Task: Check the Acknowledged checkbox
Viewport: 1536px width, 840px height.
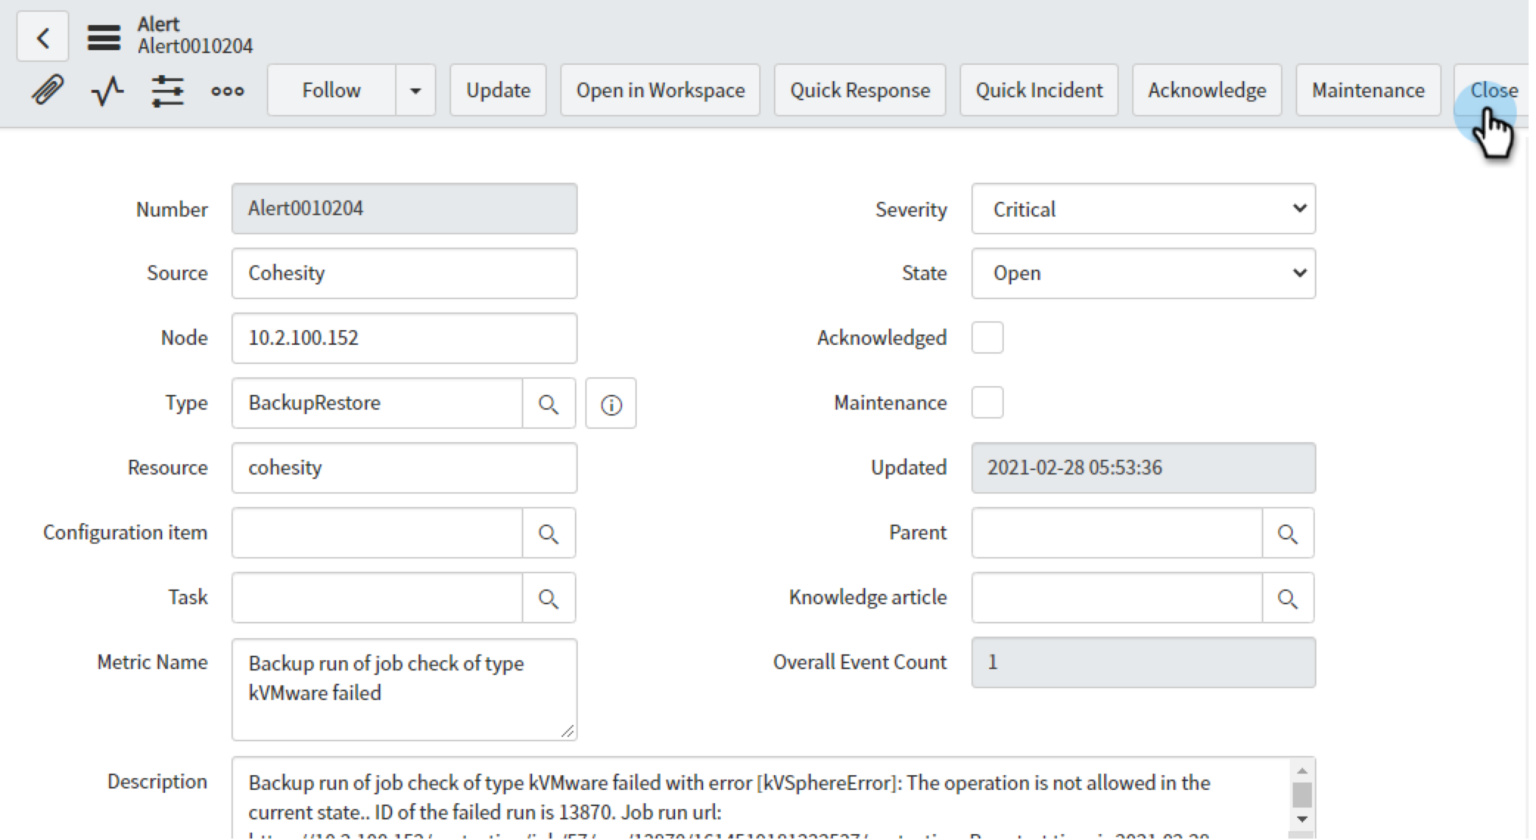Action: tap(987, 338)
